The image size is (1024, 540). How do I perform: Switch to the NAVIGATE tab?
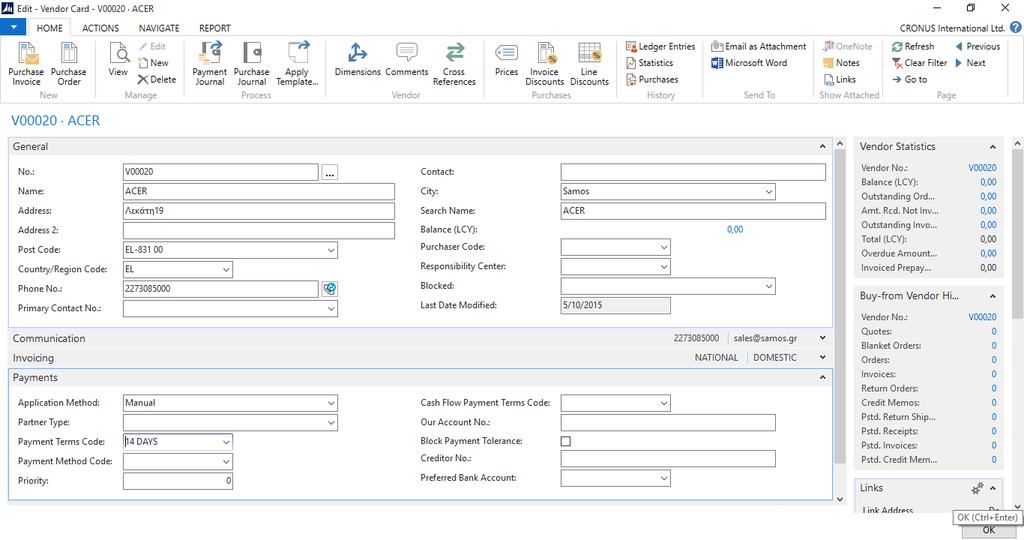tap(159, 28)
